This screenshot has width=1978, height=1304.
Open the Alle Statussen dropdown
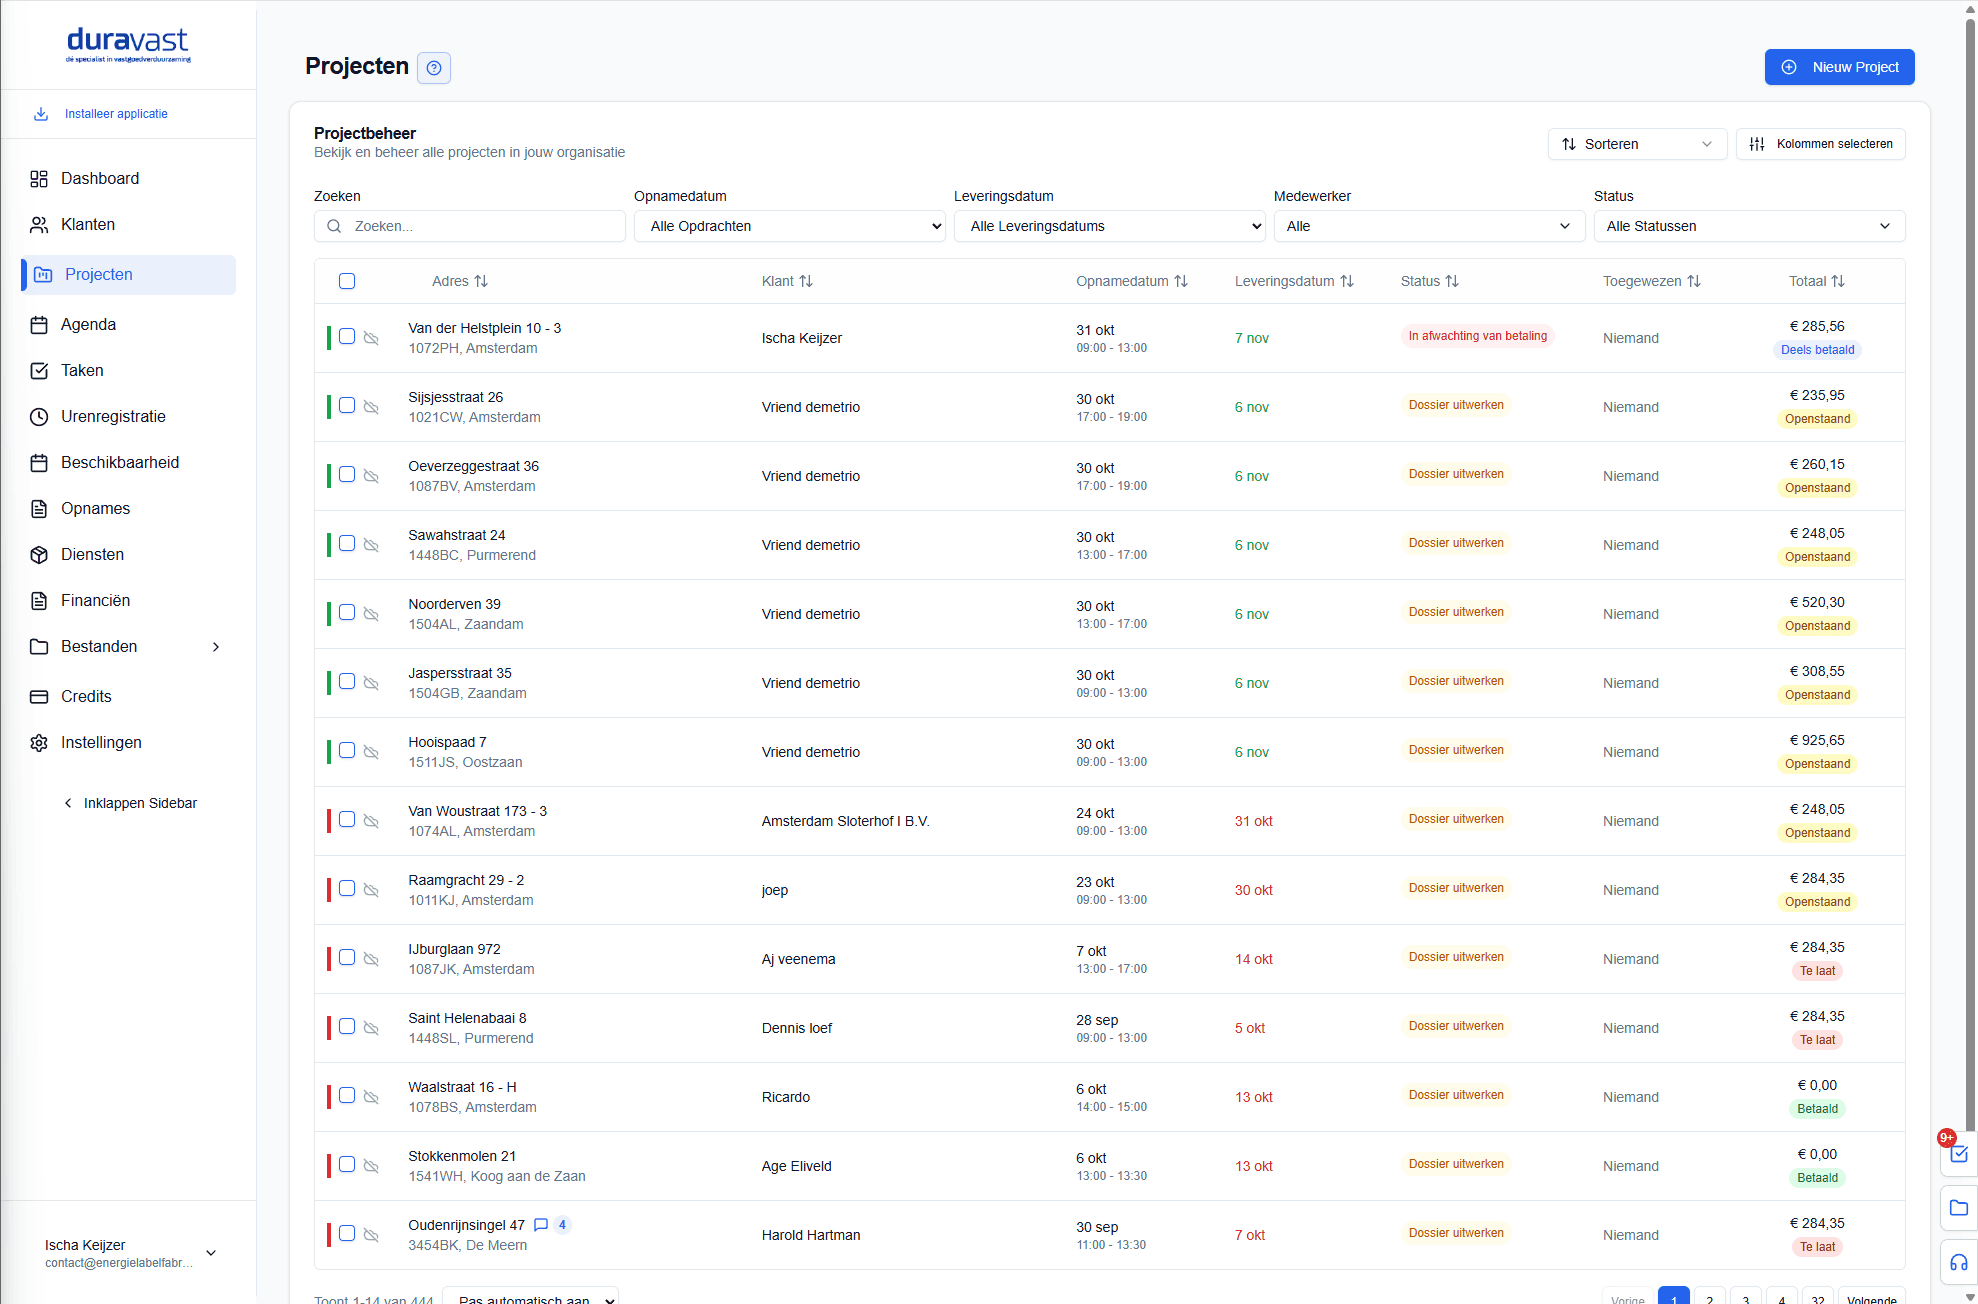click(1748, 226)
